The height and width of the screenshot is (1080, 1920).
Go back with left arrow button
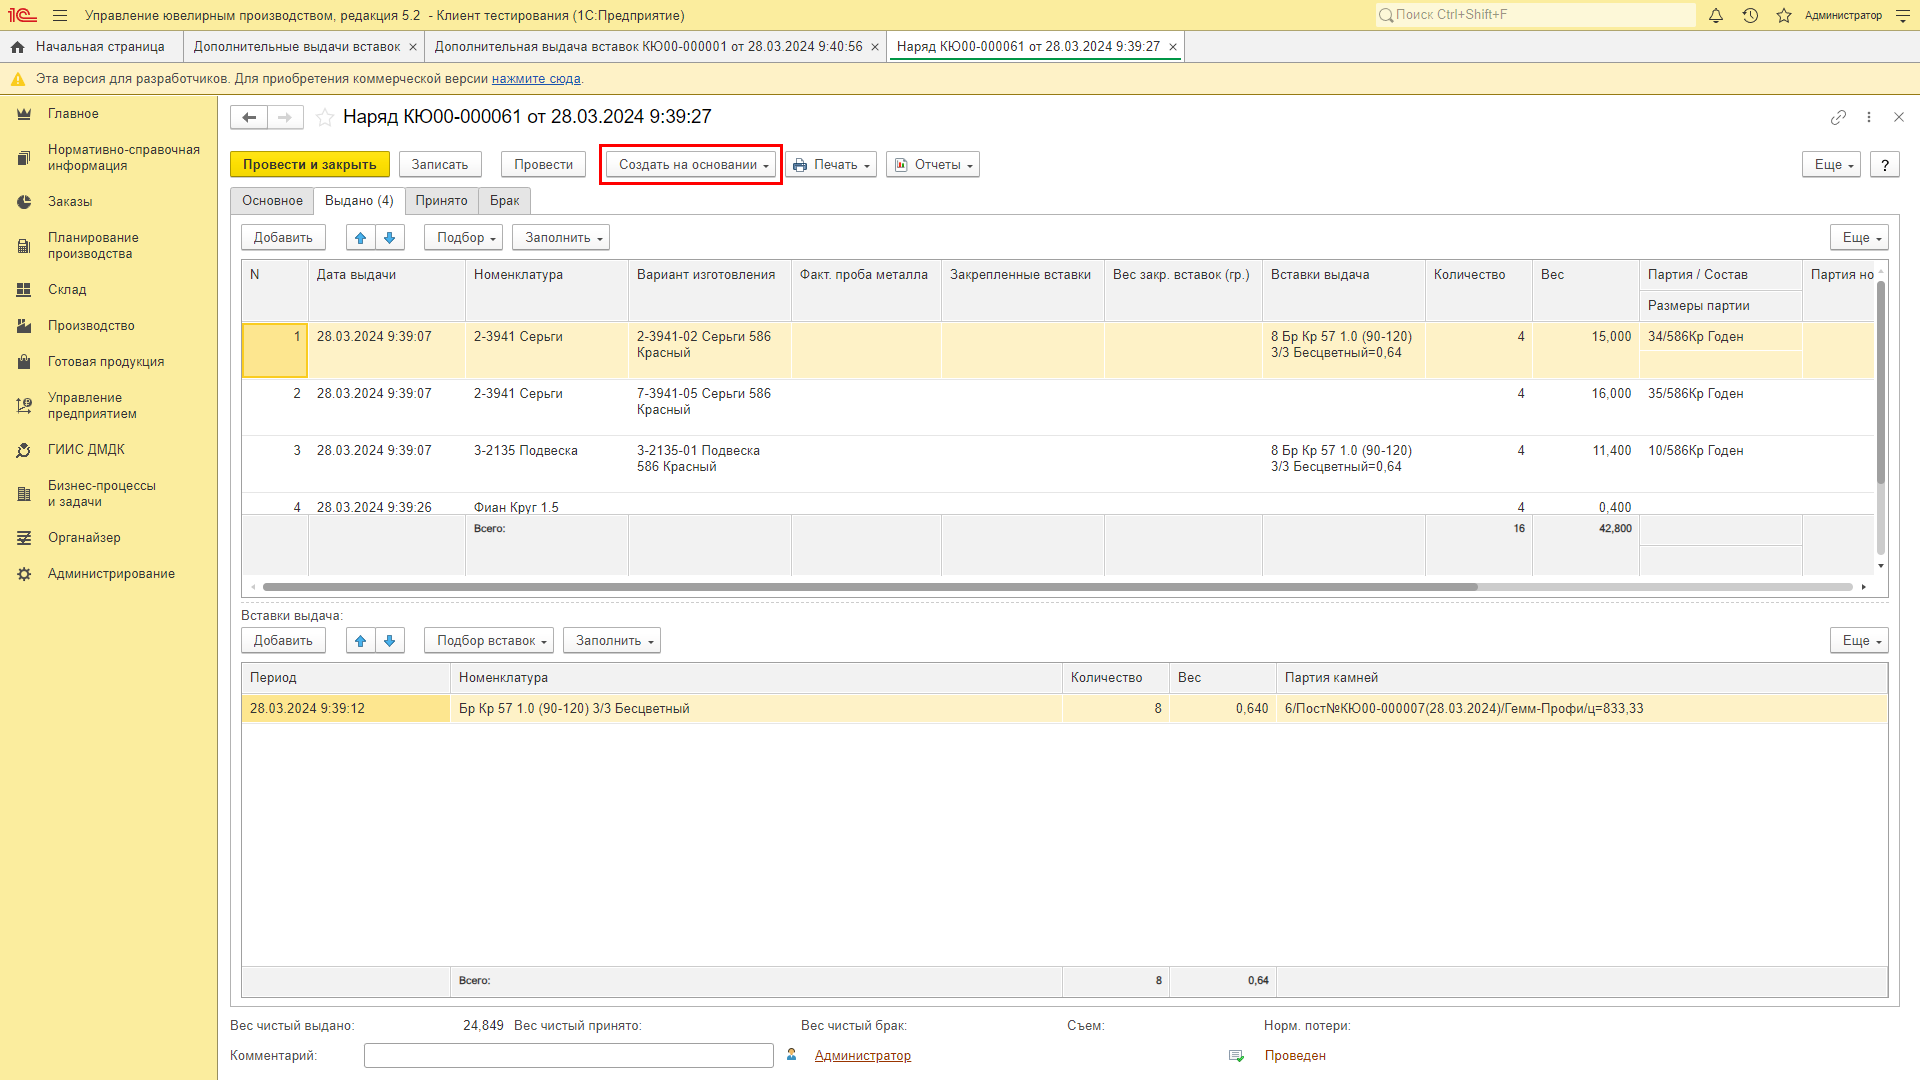tap(249, 117)
